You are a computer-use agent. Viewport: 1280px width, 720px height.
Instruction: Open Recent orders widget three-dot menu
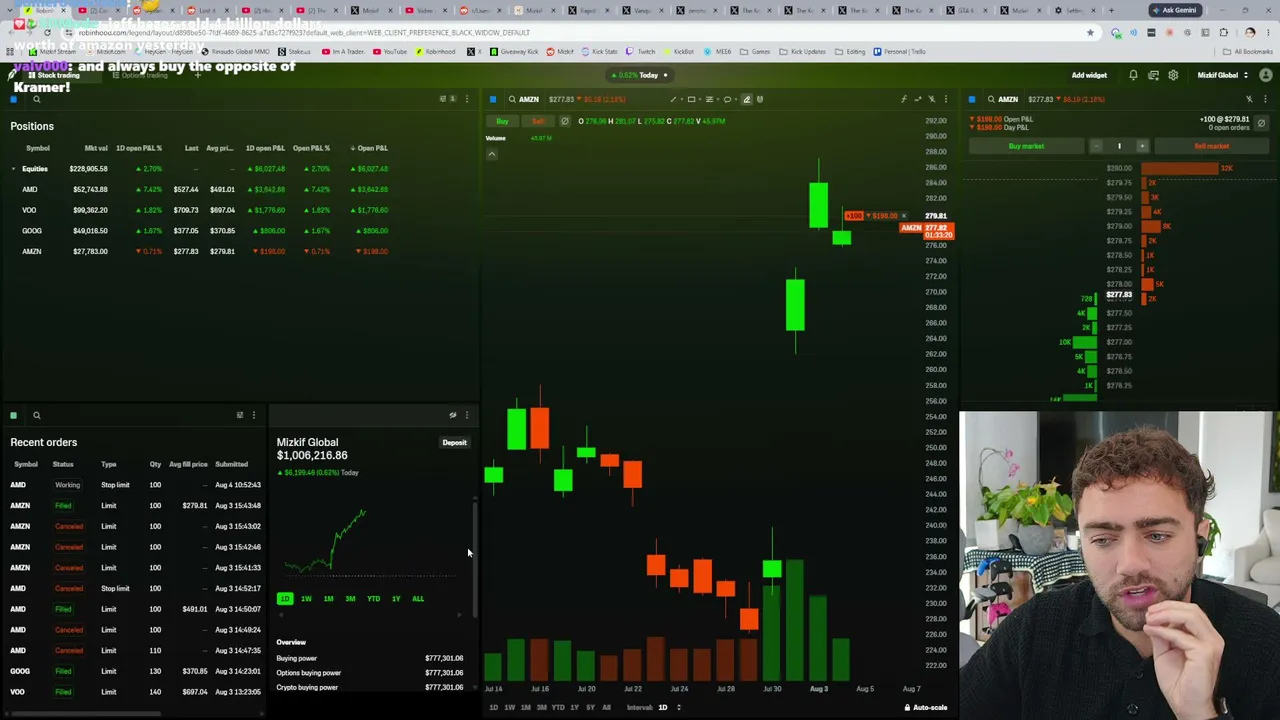(253, 415)
